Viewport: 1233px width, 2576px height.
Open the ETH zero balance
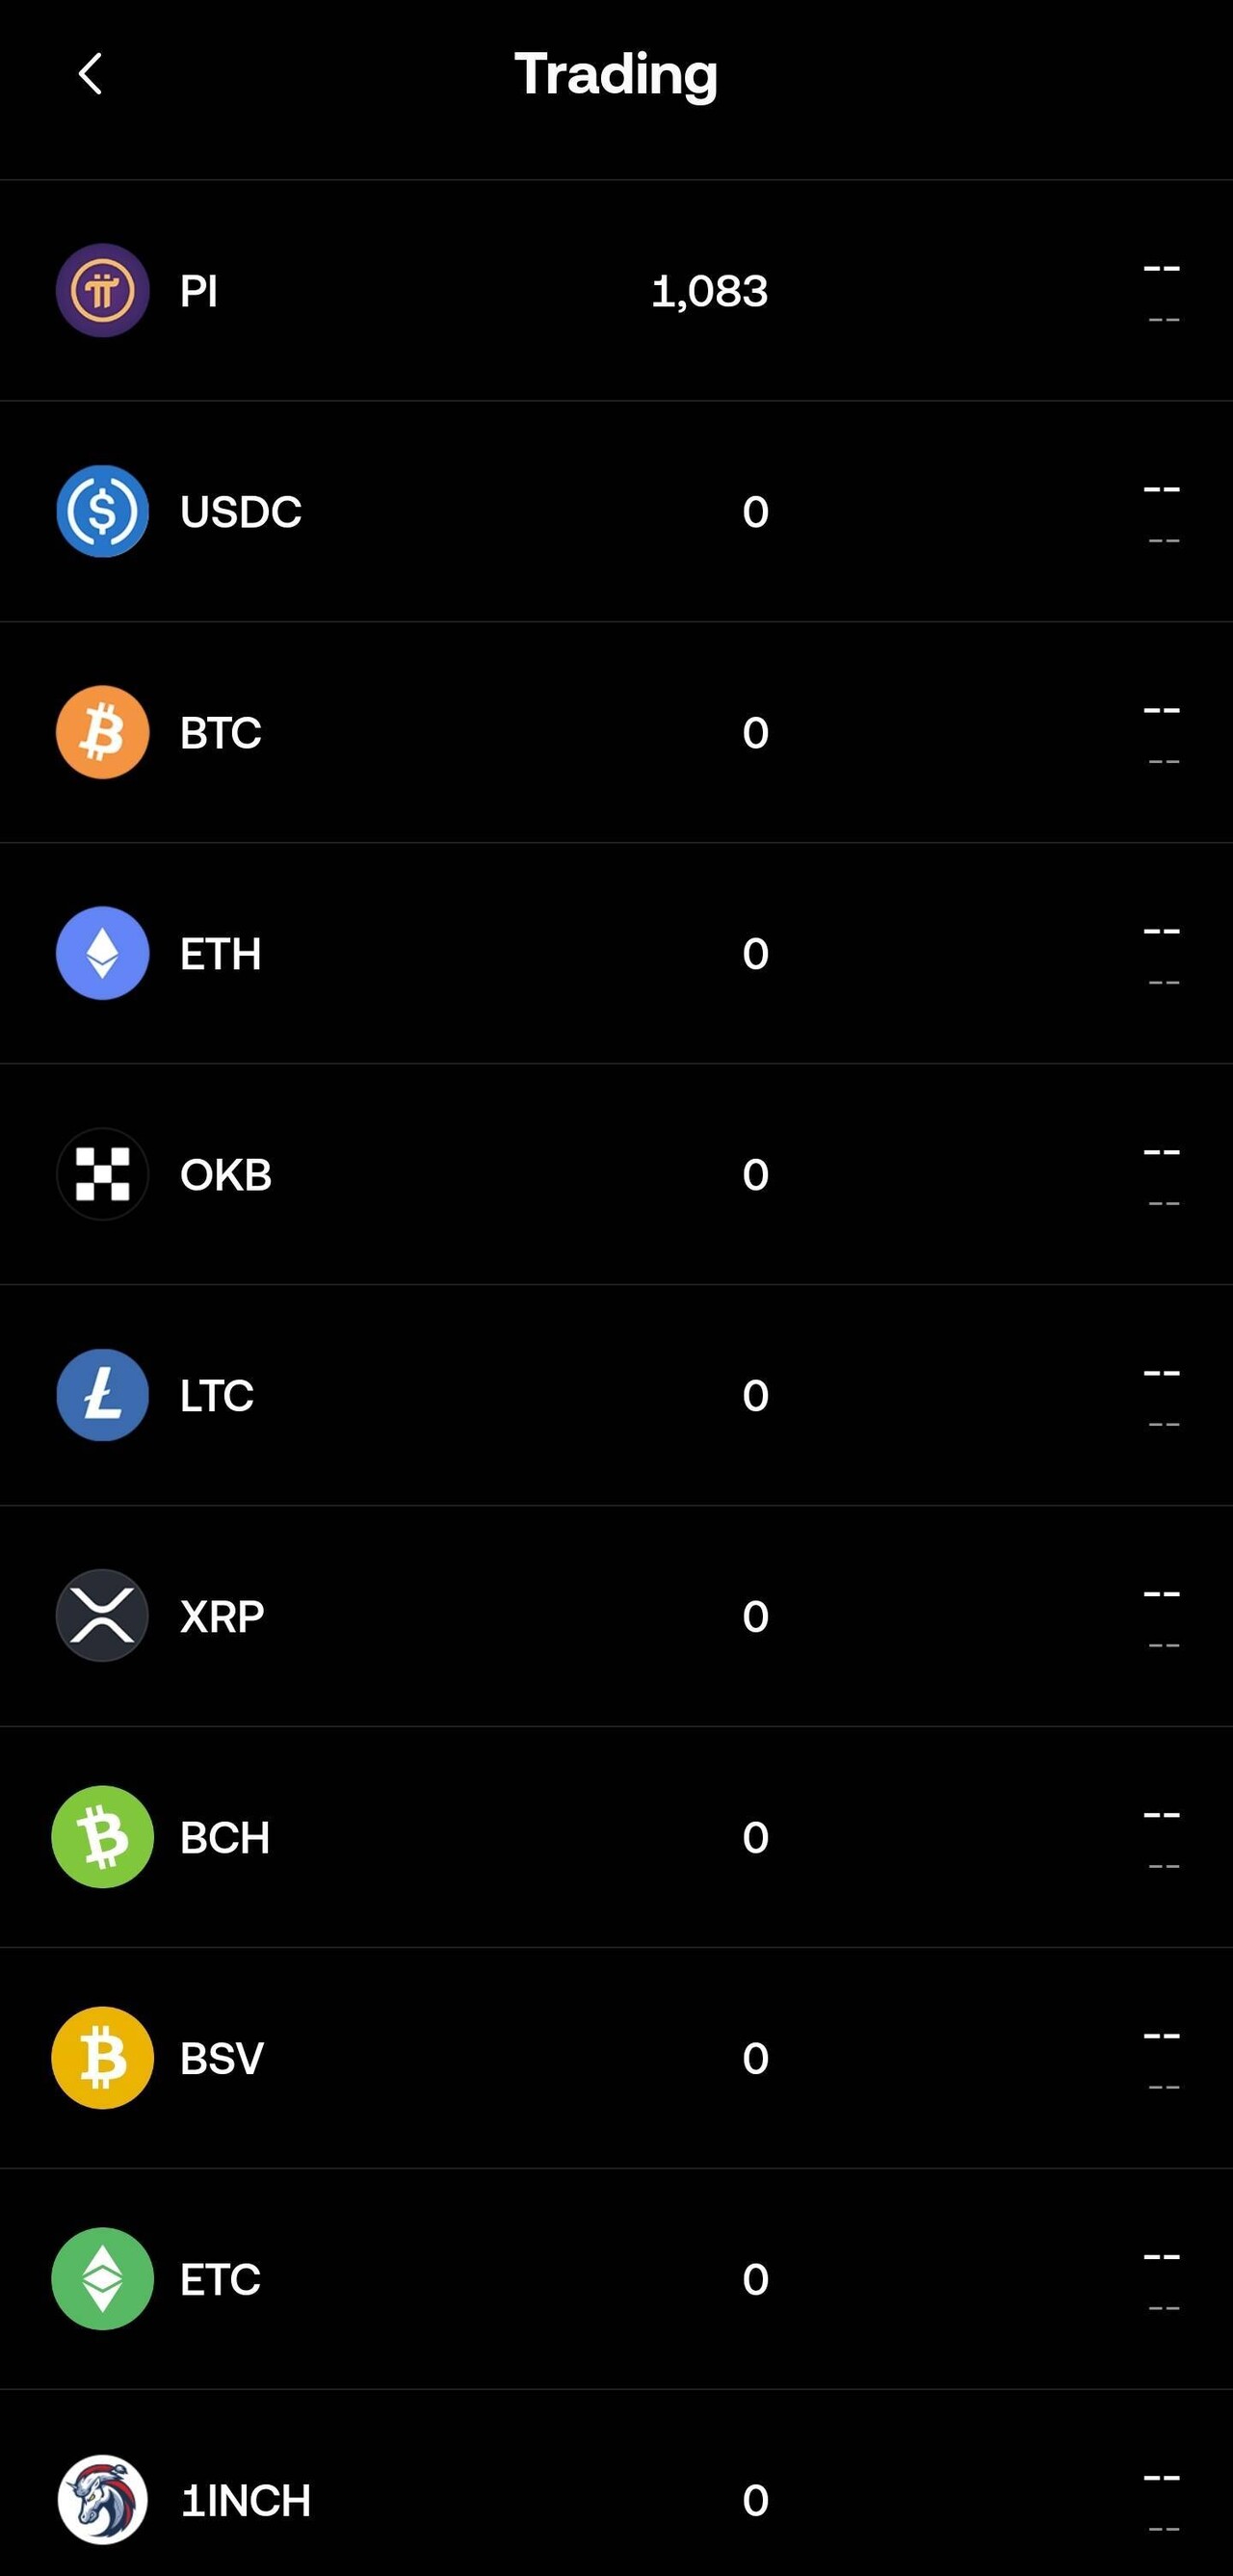tap(755, 954)
